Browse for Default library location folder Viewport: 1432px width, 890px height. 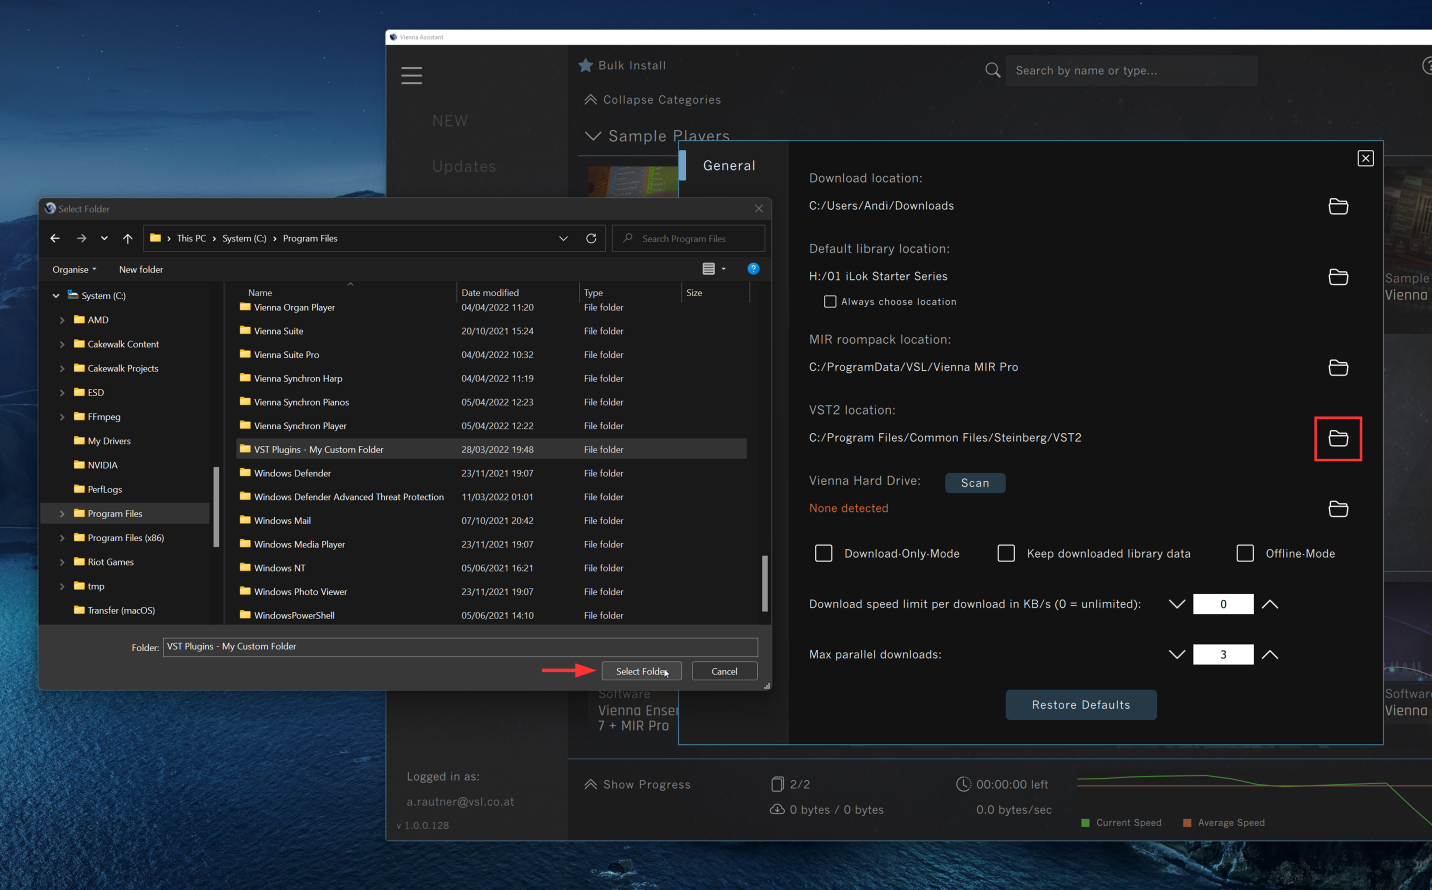click(1338, 277)
